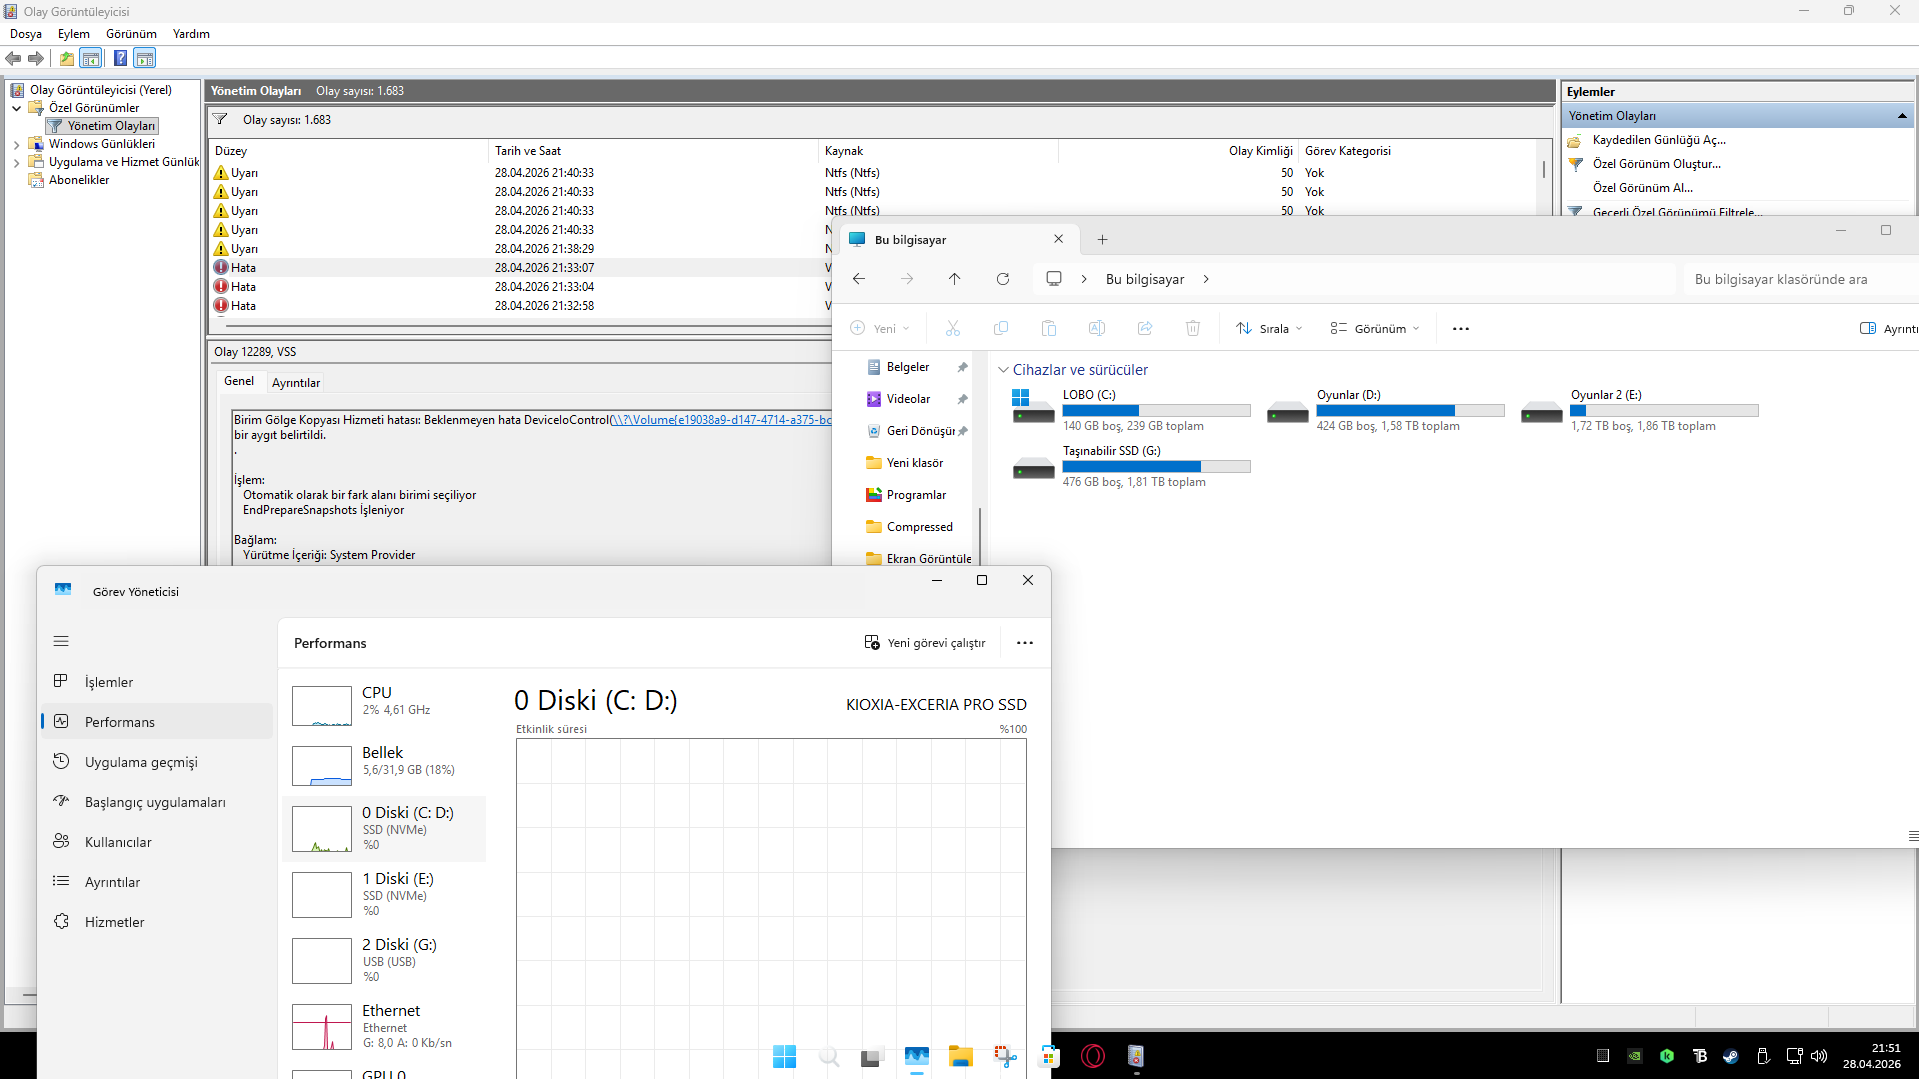Click the Oyunlar (D:) capacity bar
1919x1079 pixels.
[1410, 410]
